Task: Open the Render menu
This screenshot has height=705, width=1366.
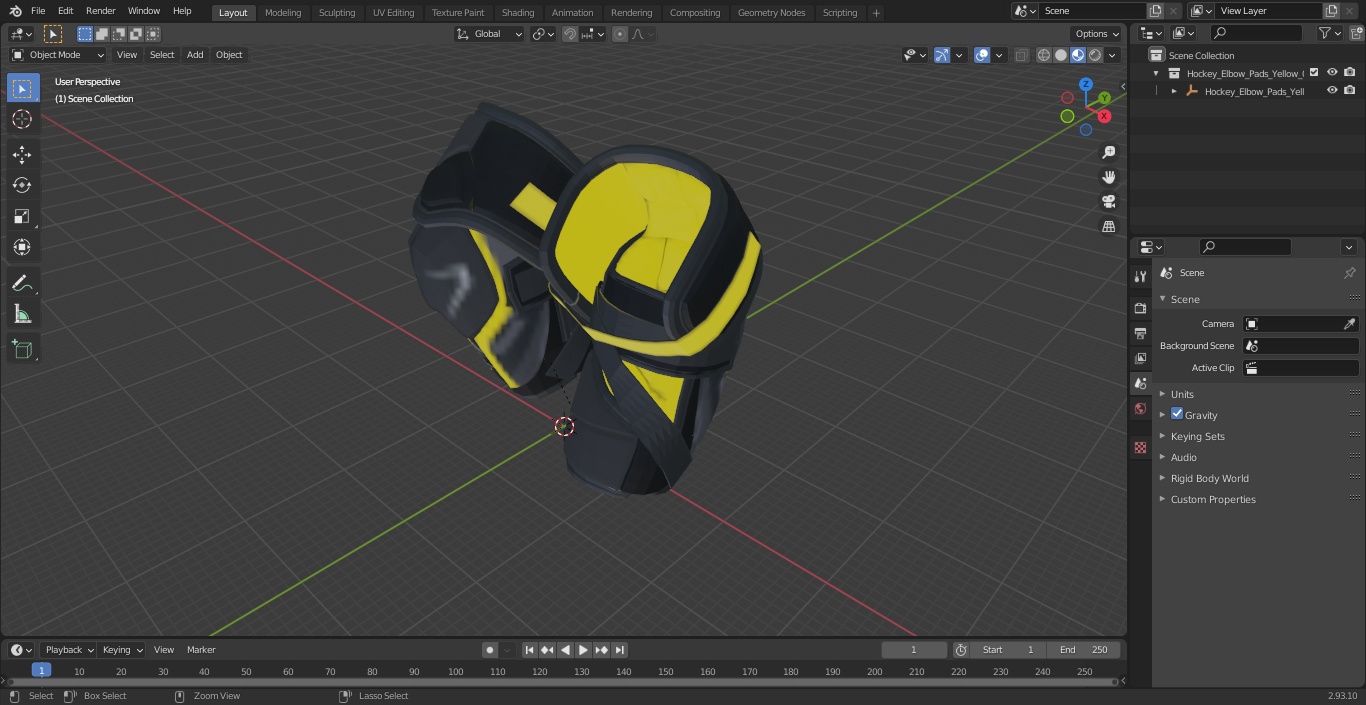Action: click(x=100, y=11)
